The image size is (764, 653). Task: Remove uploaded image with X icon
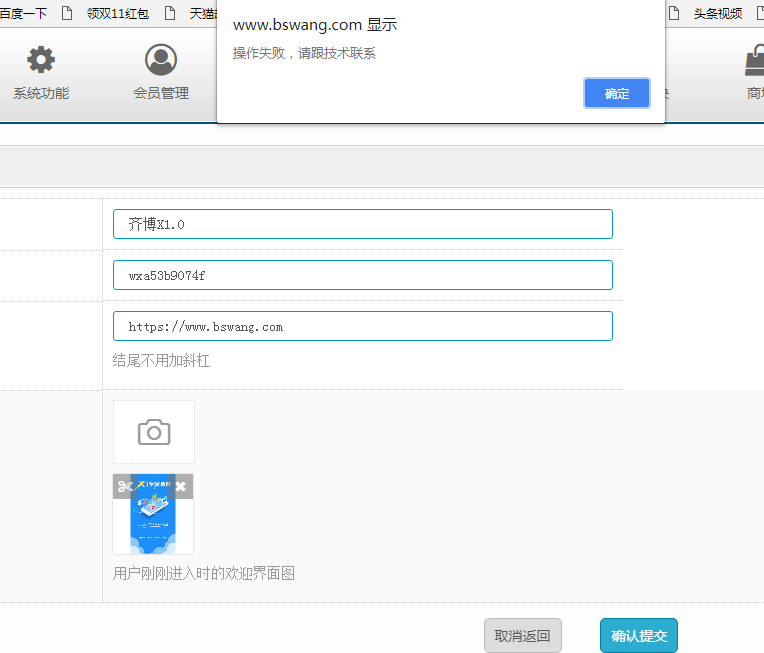point(181,487)
